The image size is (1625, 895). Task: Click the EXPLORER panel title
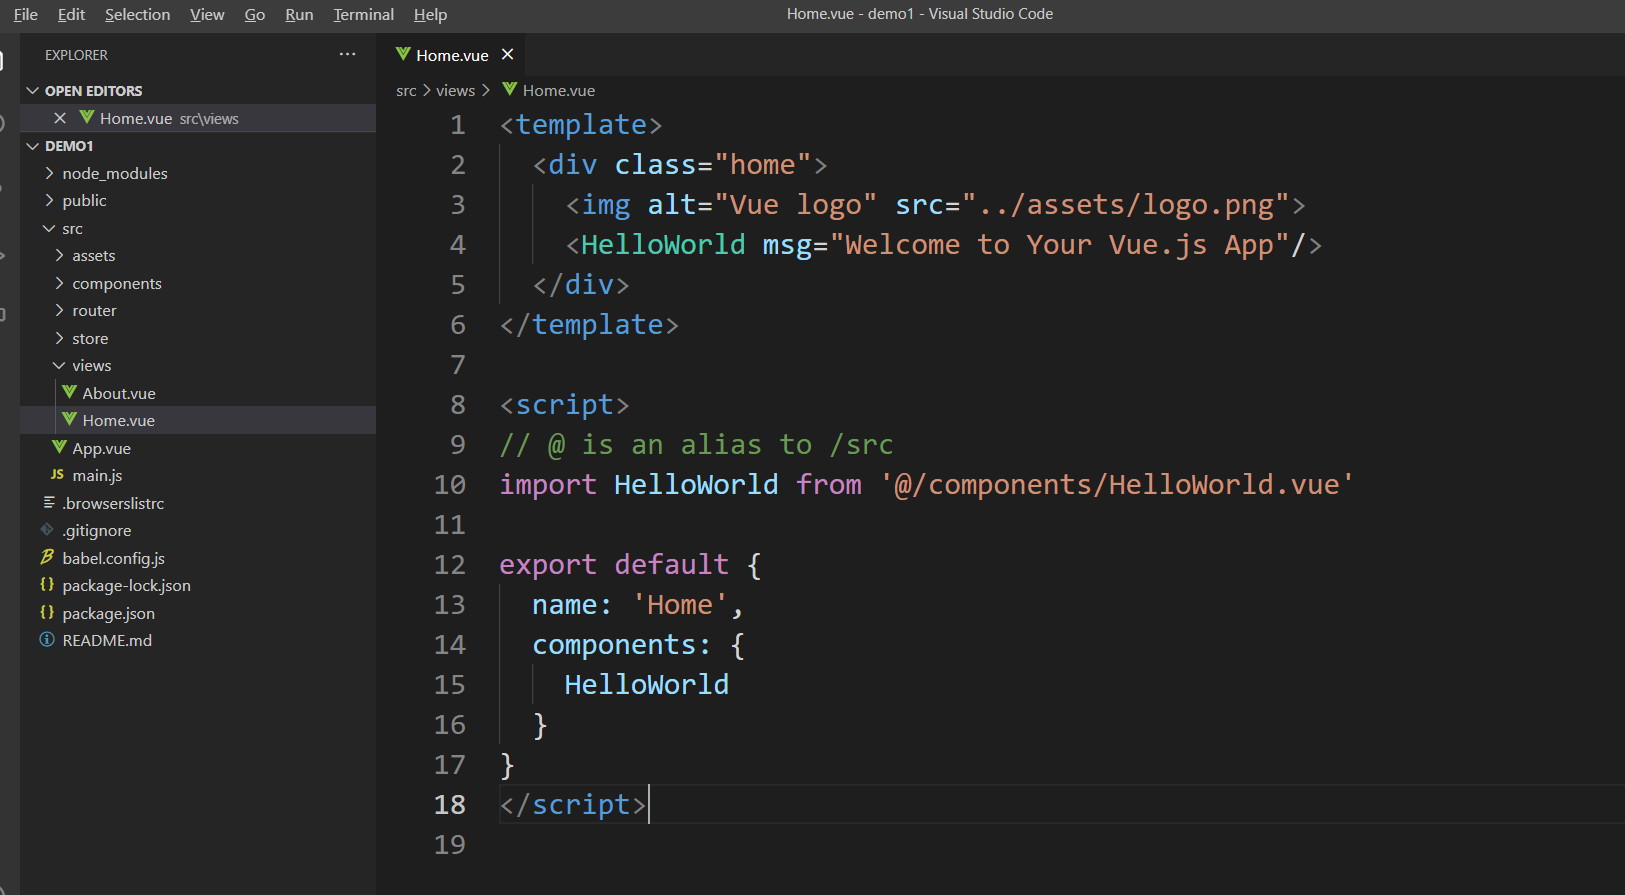click(x=76, y=55)
